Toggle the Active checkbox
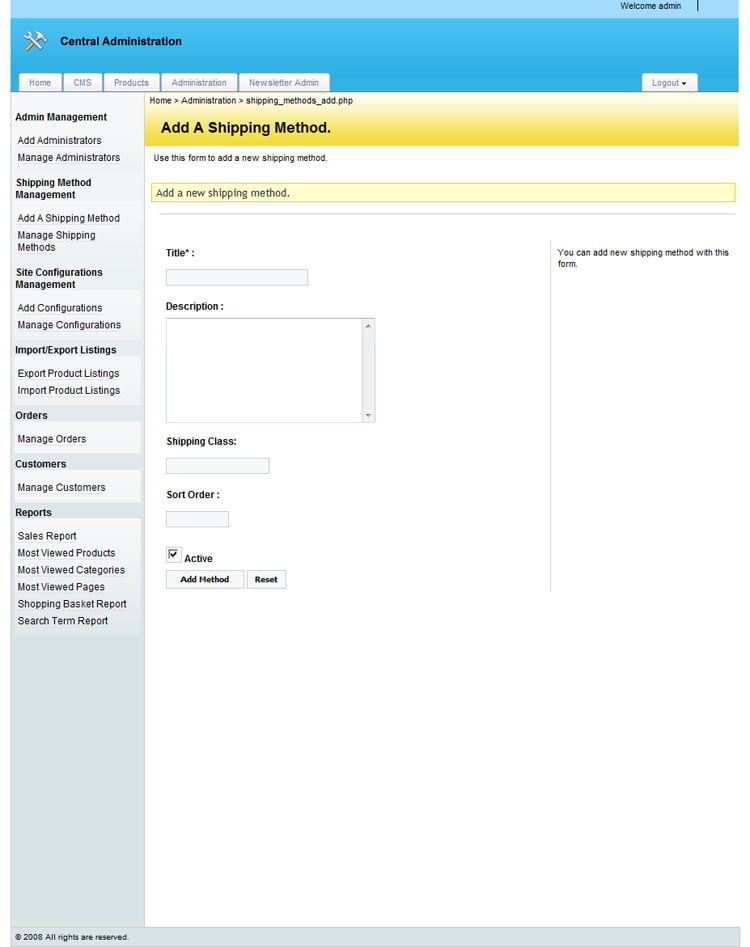Viewport: 750px width, 947px height. [173, 554]
